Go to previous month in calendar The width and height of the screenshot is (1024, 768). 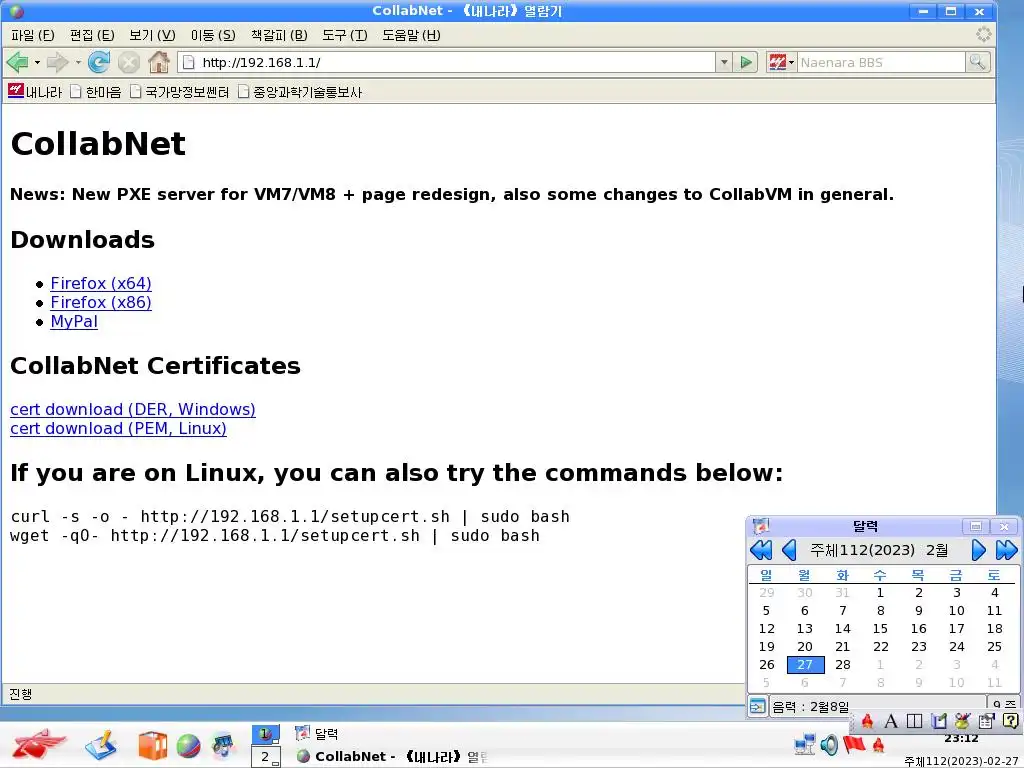(x=789, y=551)
